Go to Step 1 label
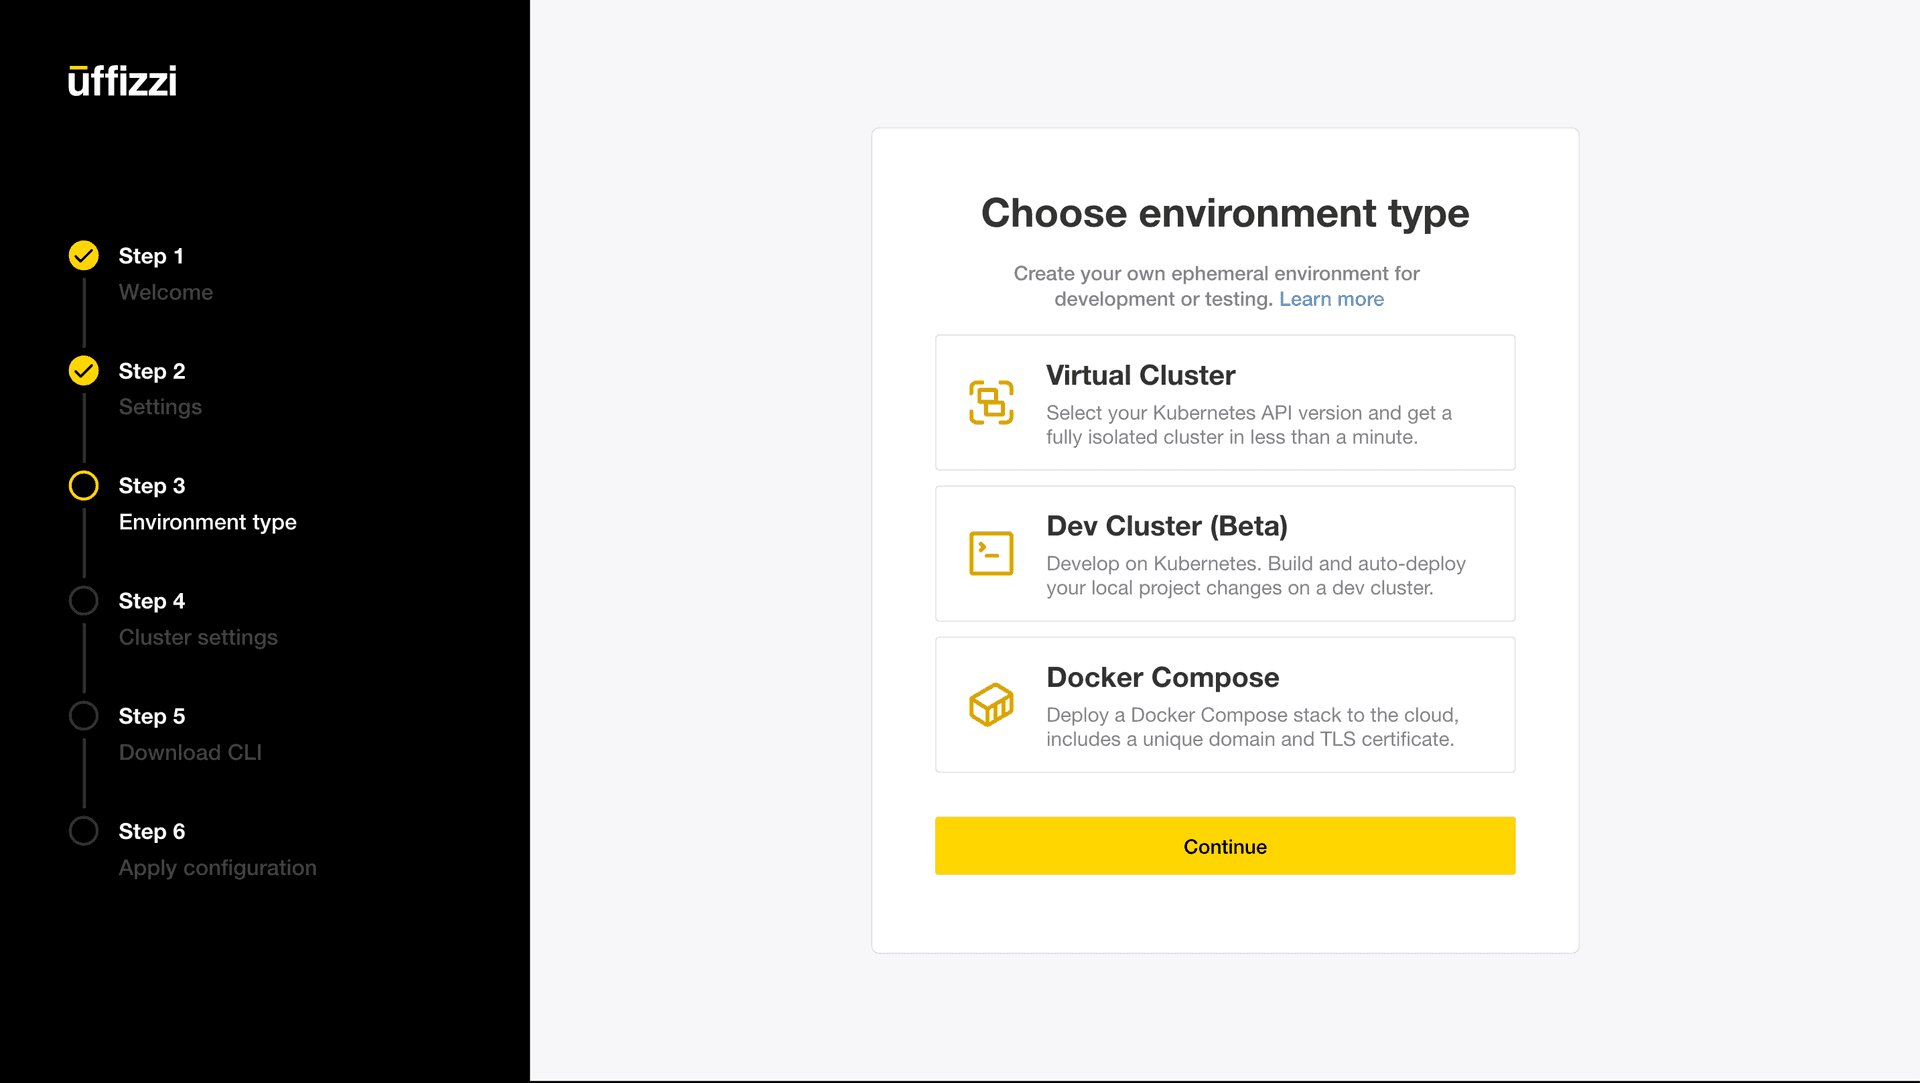Viewport: 1920px width, 1083px height. coord(151,256)
